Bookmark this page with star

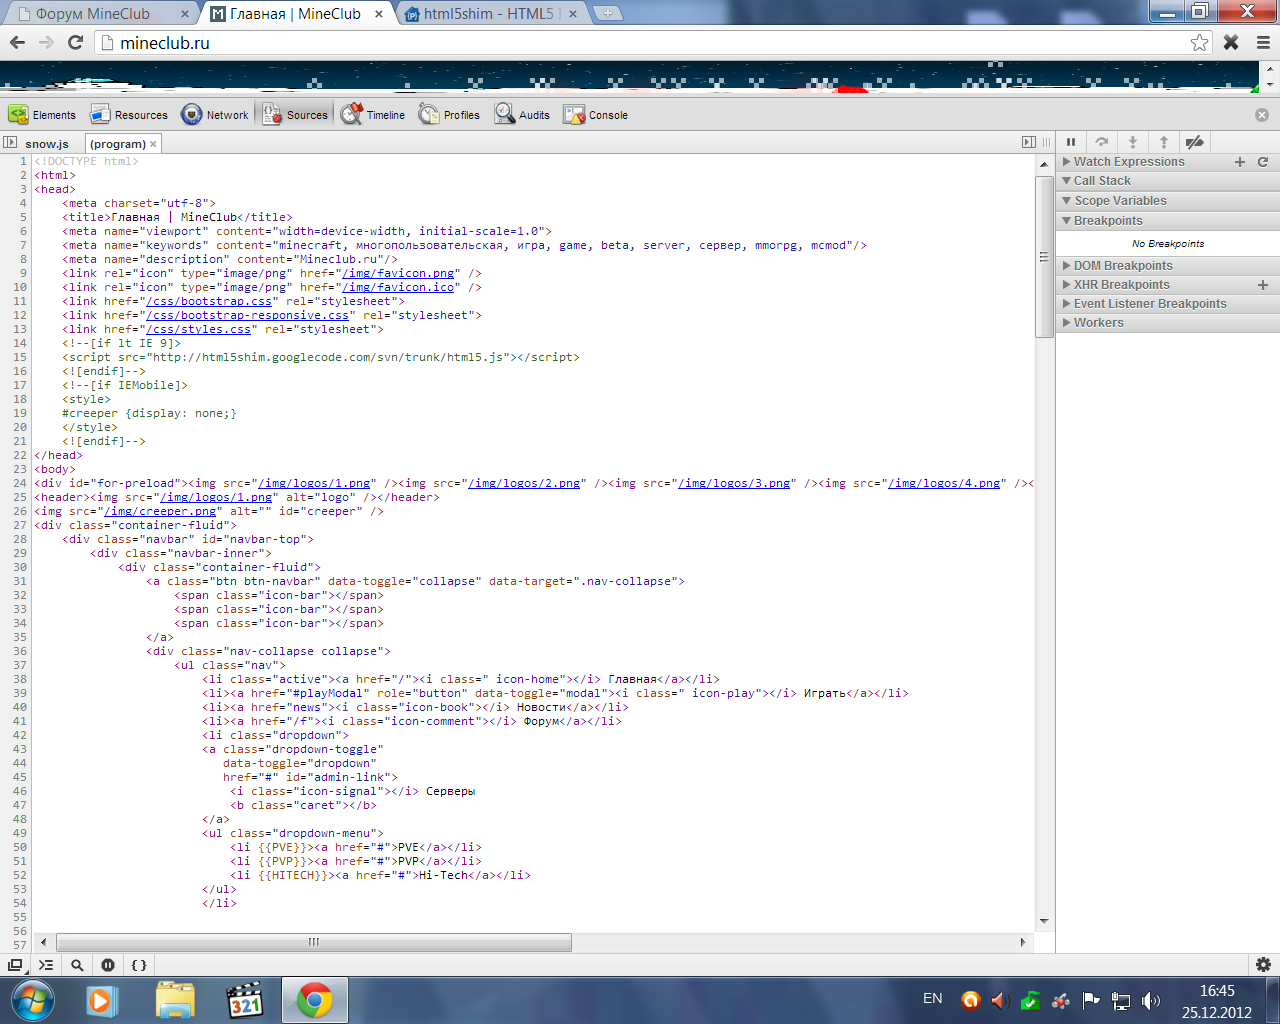(1200, 43)
